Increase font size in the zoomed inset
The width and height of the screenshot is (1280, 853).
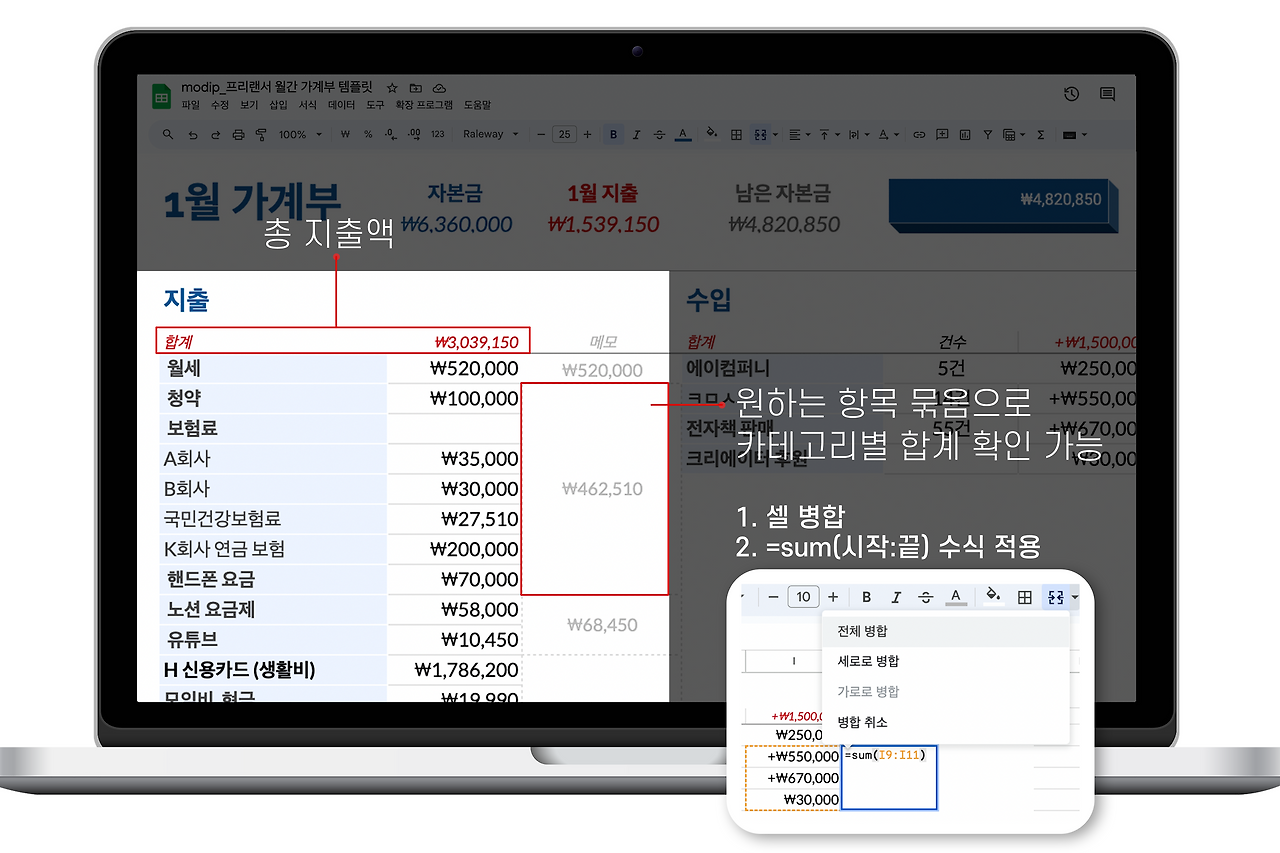coord(833,597)
